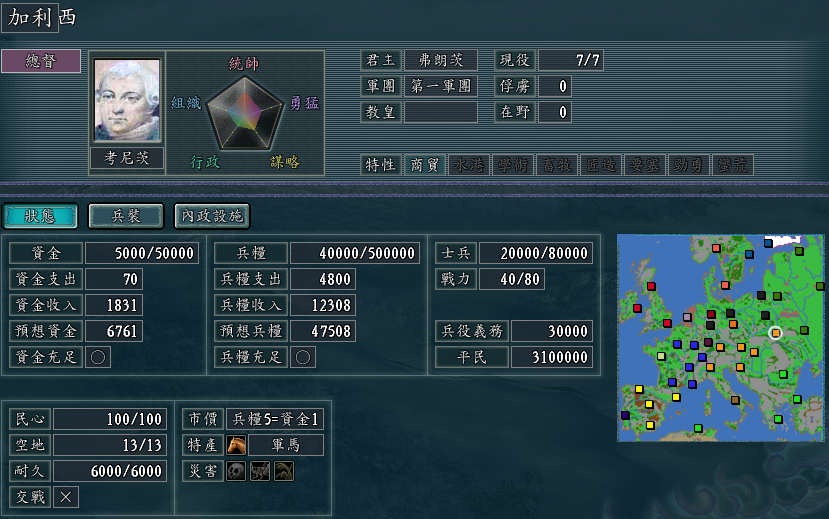The width and height of the screenshot is (829, 519).
Task: Click the third disaster icon with withered crops
Action: point(284,471)
